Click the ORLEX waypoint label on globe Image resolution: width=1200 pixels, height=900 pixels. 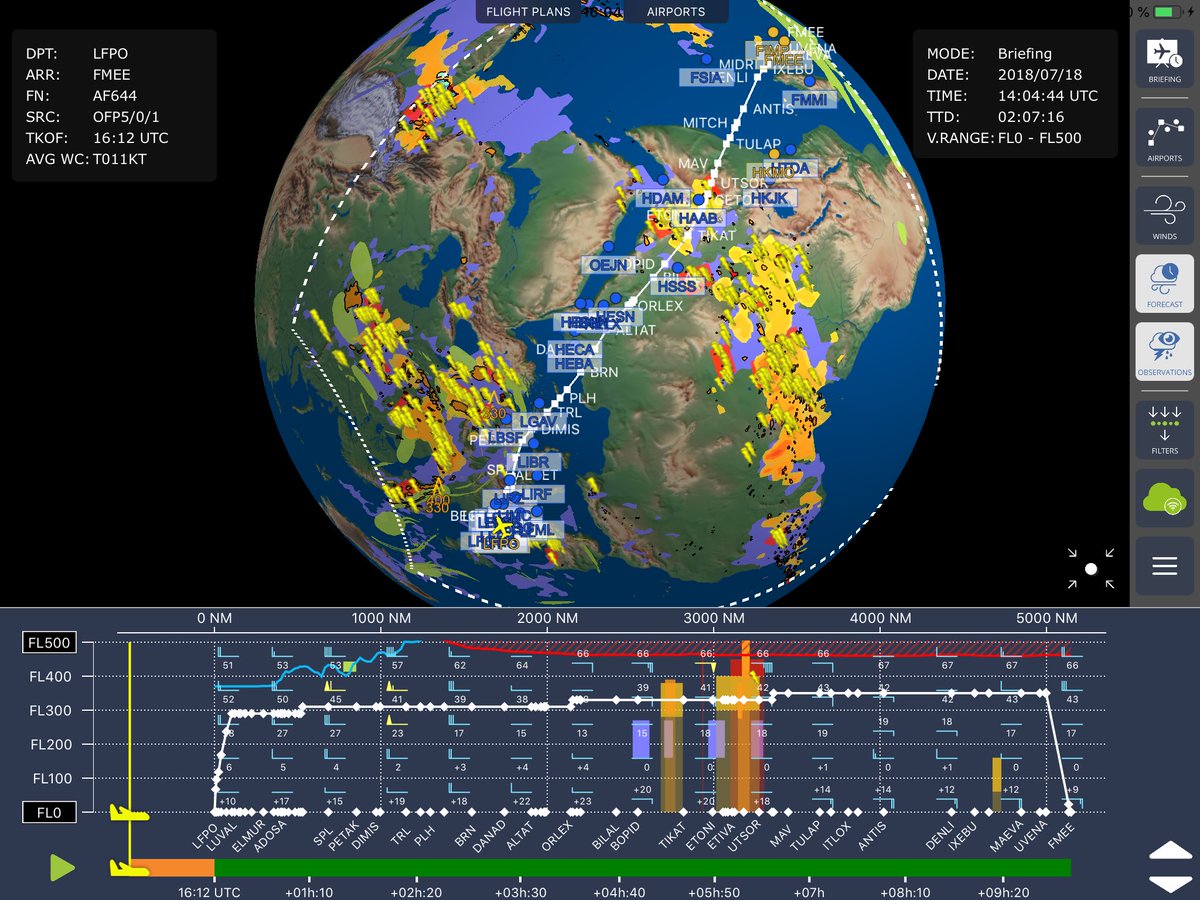pyautogui.click(x=659, y=305)
